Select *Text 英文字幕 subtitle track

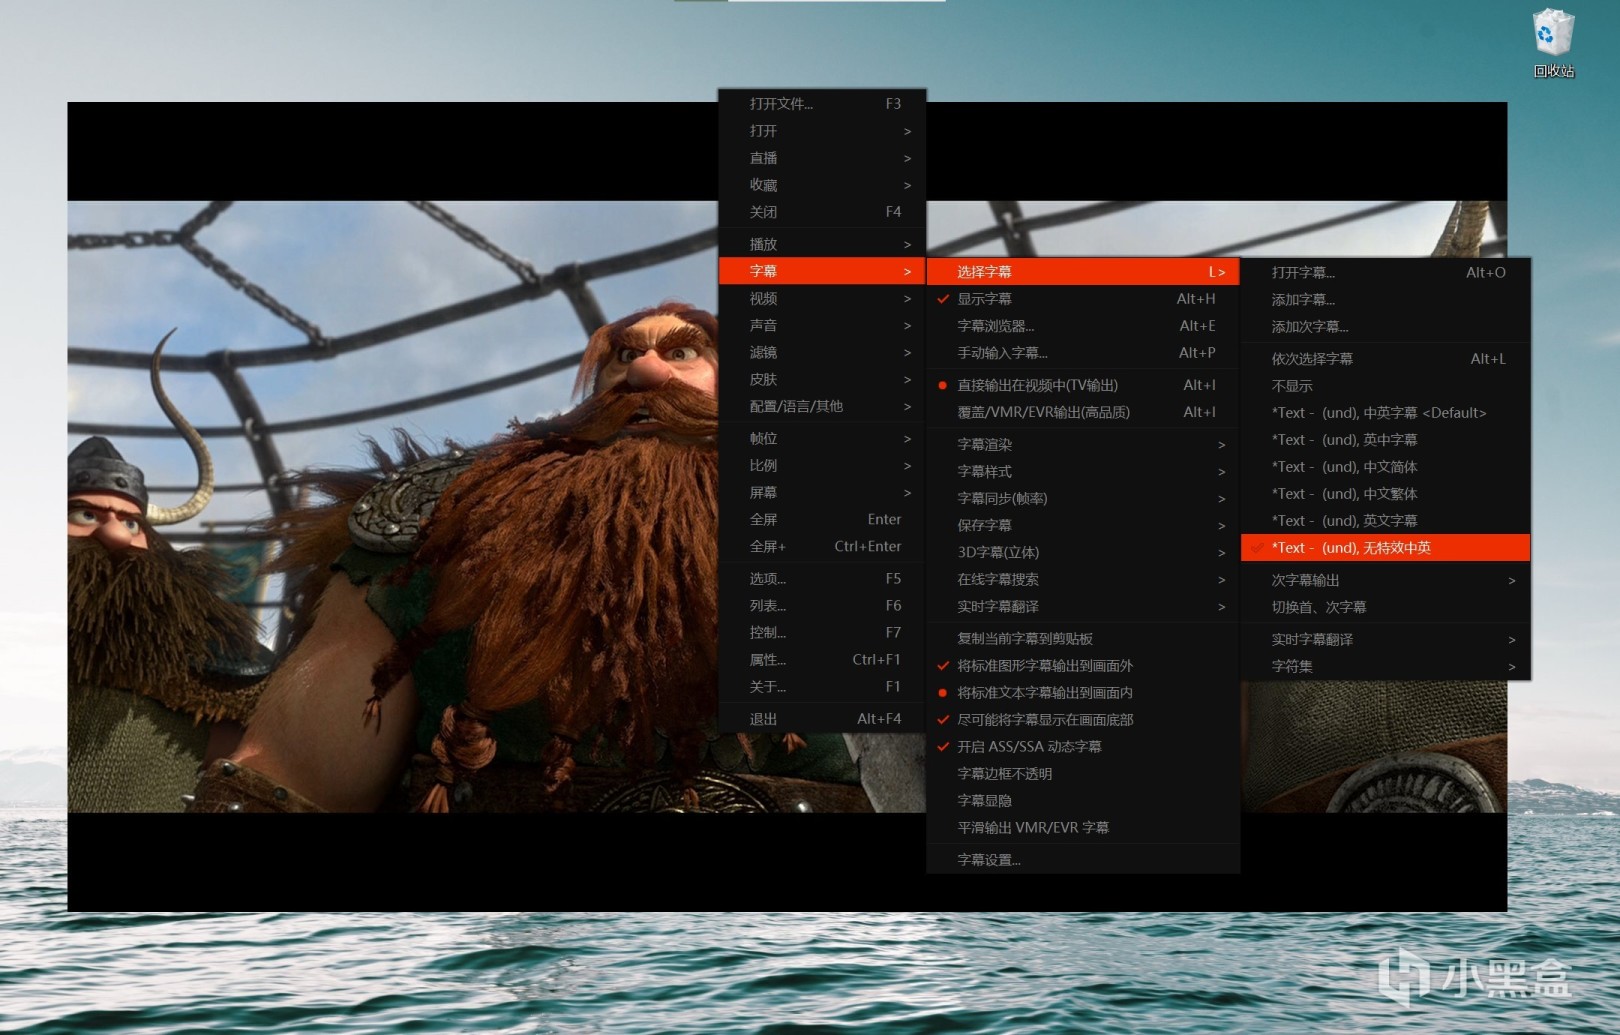point(1386,520)
